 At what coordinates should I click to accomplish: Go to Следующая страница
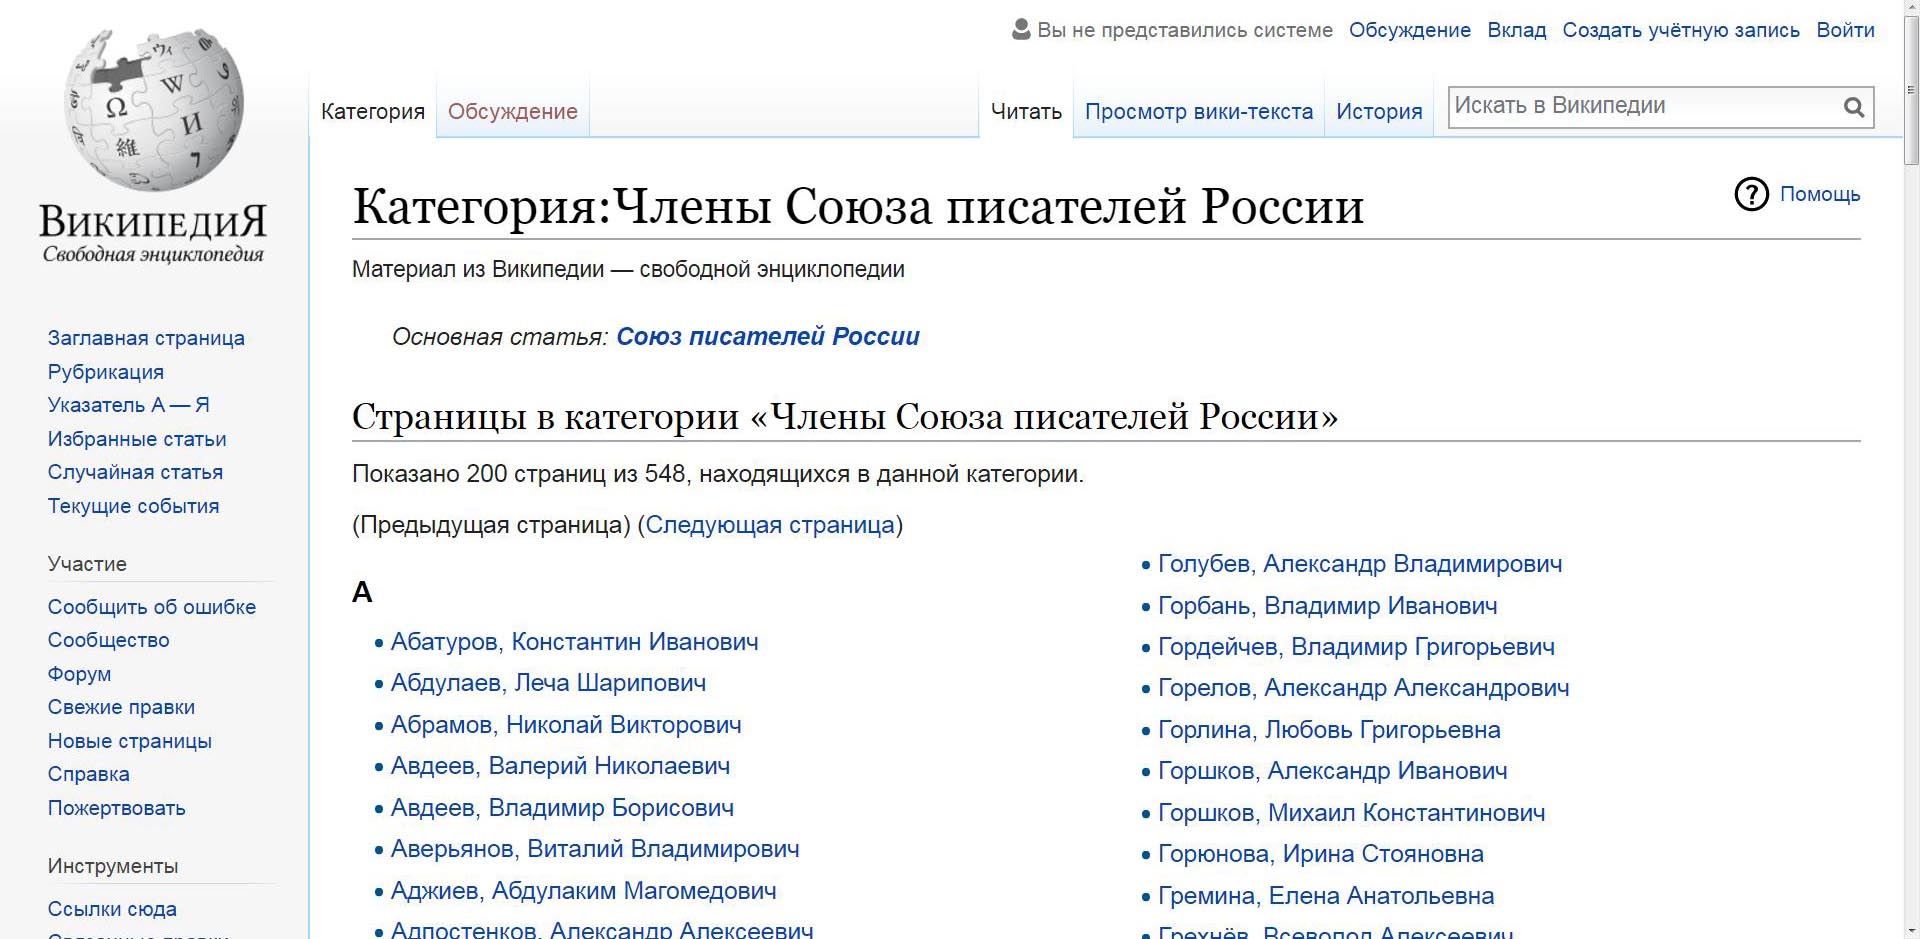[x=770, y=525]
